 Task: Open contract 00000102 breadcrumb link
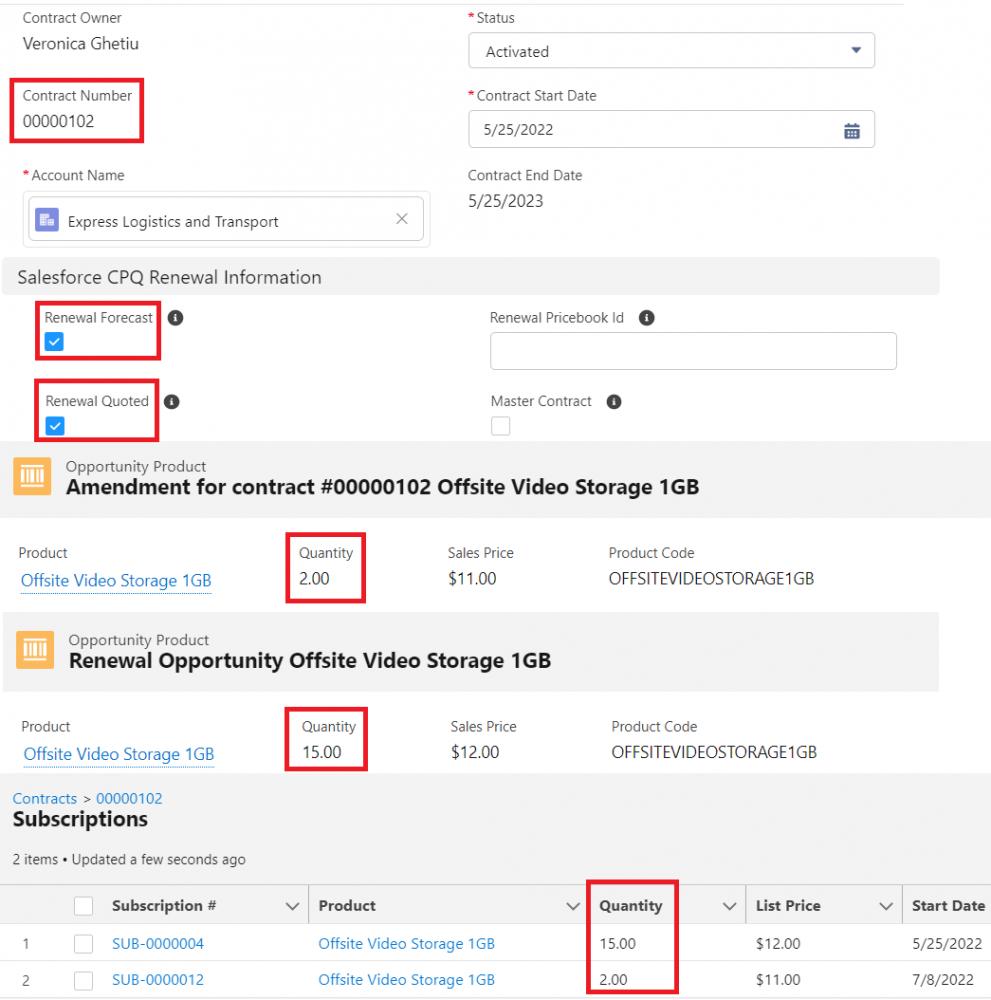coord(129,798)
